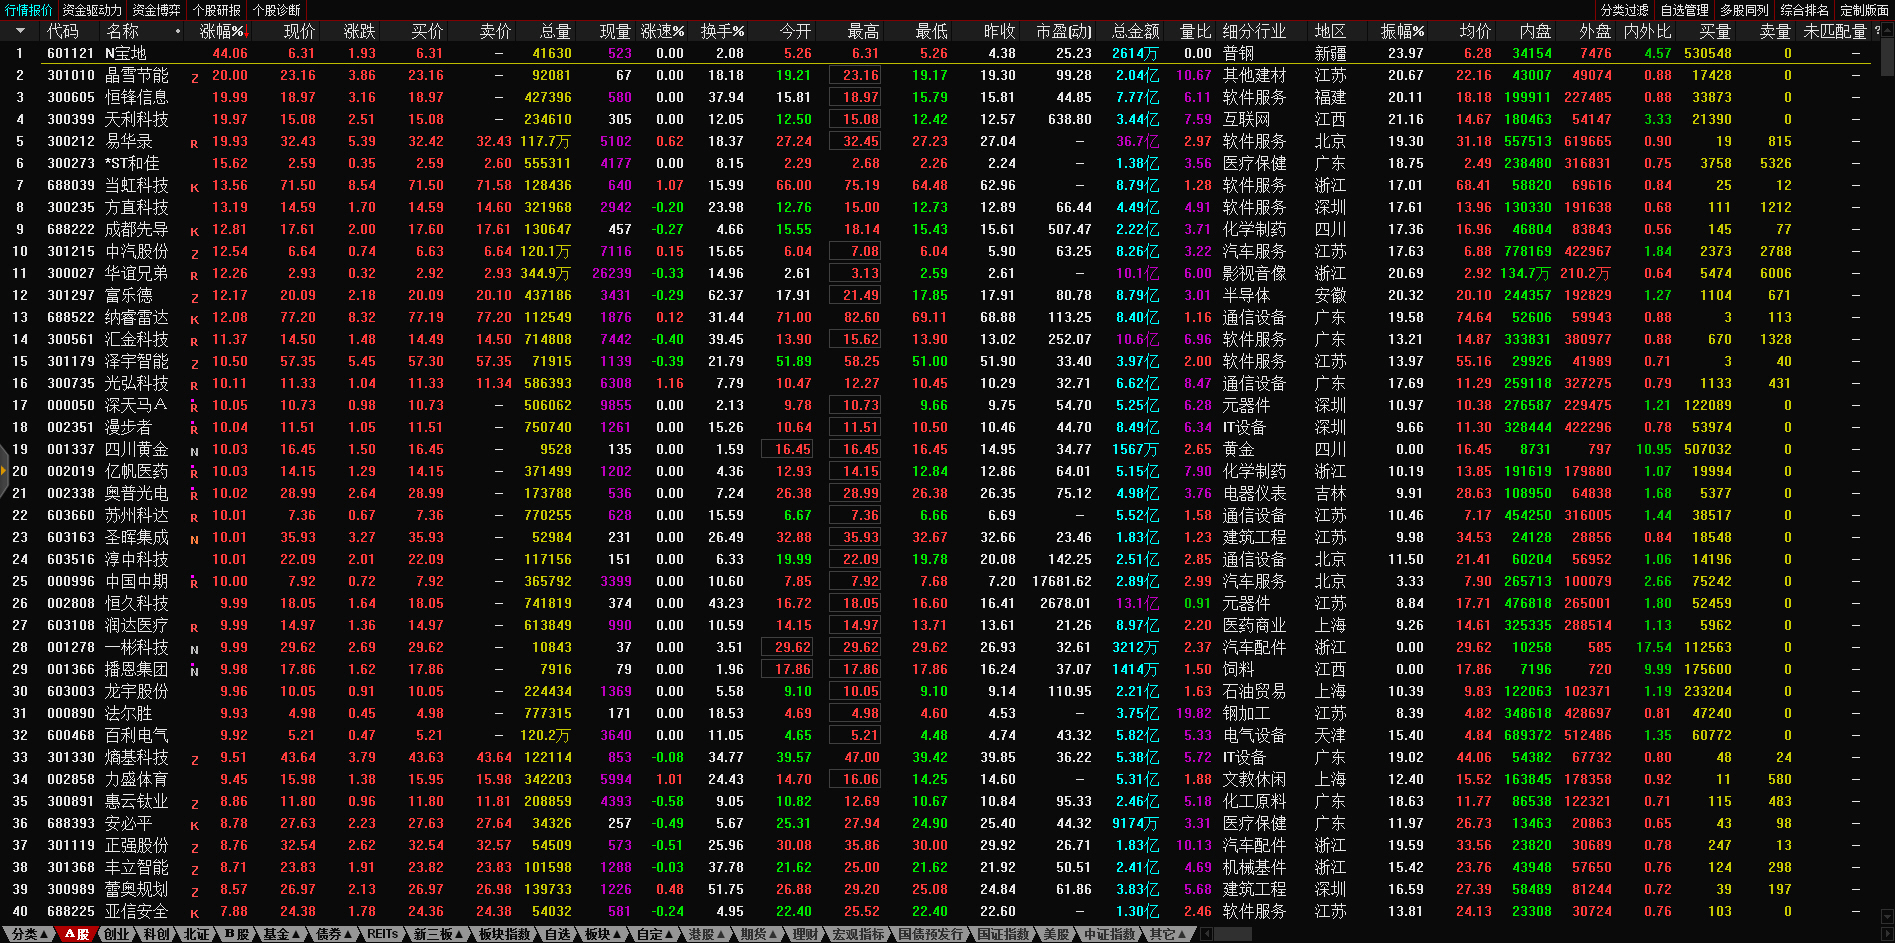Expand the 分类 tab menu

click(x=29, y=934)
